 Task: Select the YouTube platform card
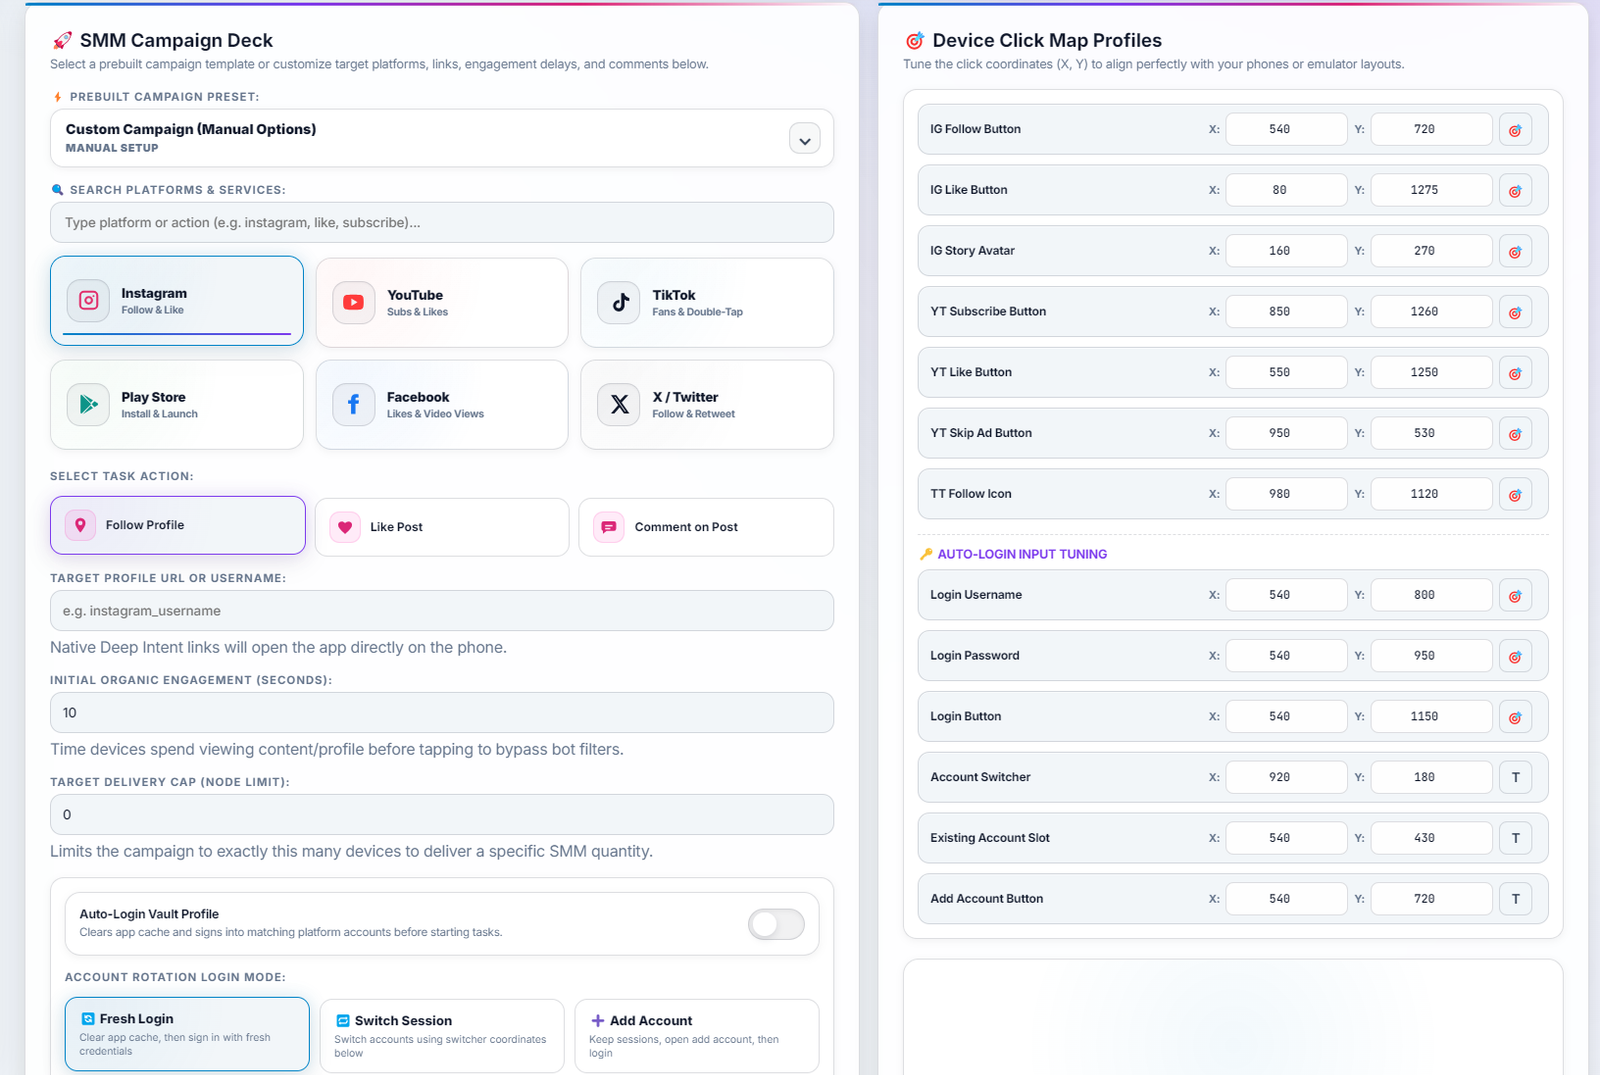pyautogui.click(x=442, y=303)
